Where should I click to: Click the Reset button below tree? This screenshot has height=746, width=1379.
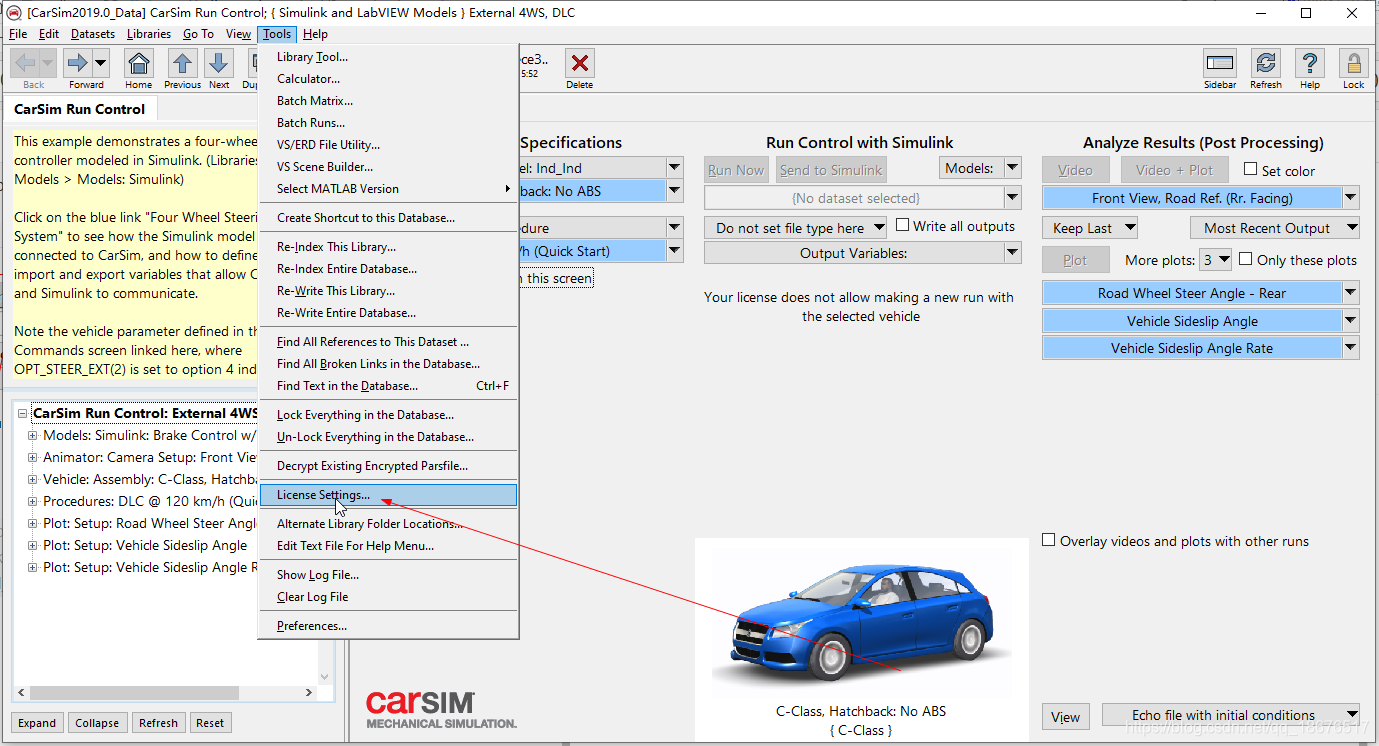[x=210, y=723]
